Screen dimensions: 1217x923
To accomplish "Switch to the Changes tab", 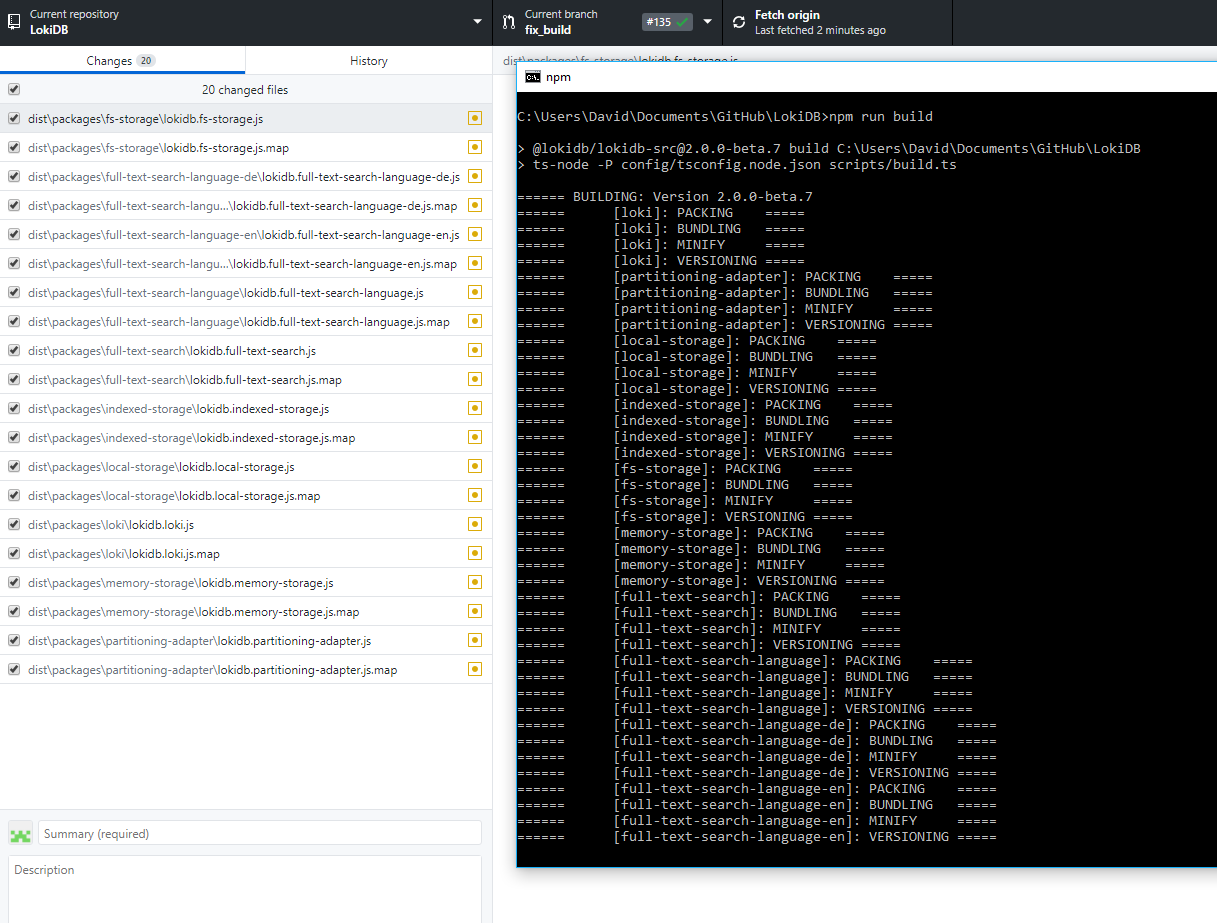I will pyautogui.click(x=122, y=60).
